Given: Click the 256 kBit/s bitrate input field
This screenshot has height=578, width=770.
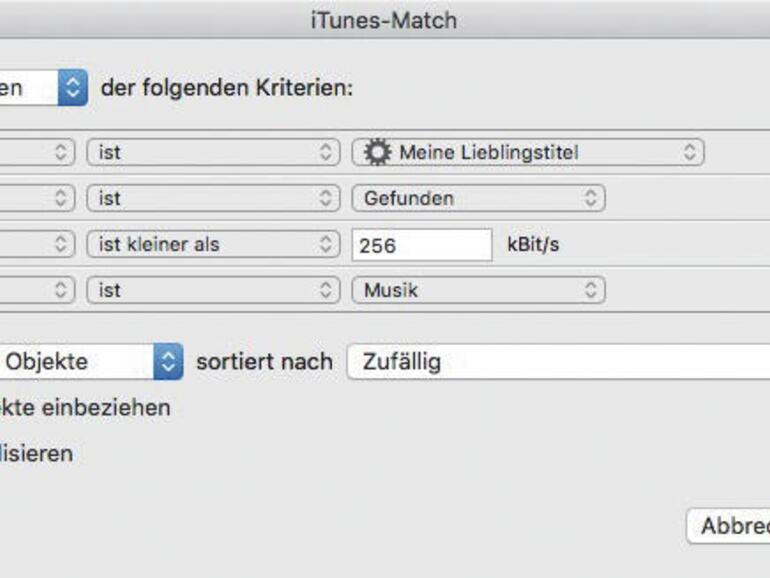Looking at the screenshot, I should click(421, 245).
